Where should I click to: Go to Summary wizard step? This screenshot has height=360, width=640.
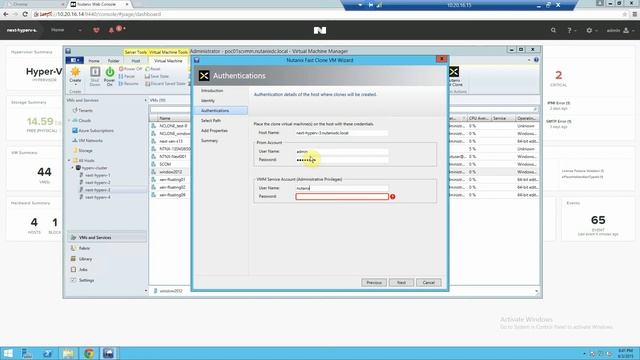pyautogui.click(x=209, y=141)
